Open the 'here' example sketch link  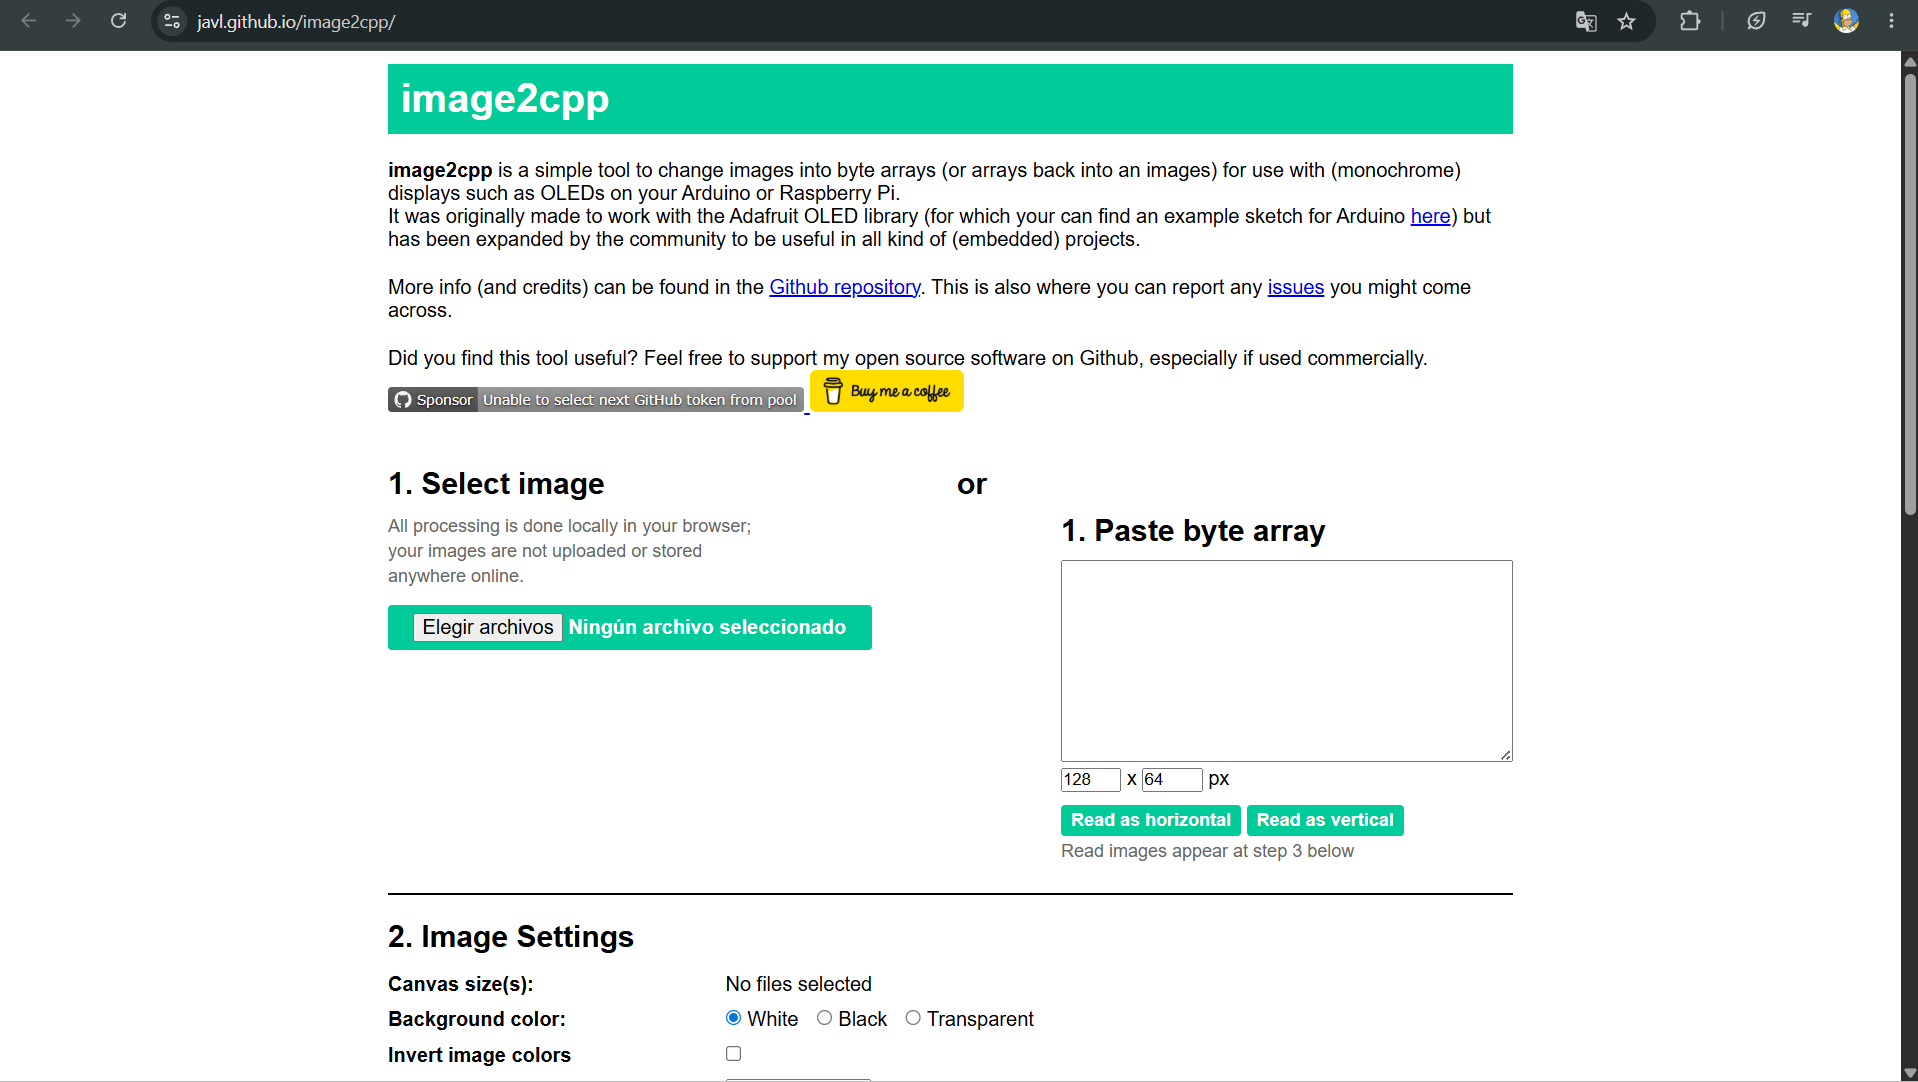[x=1430, y=216]
